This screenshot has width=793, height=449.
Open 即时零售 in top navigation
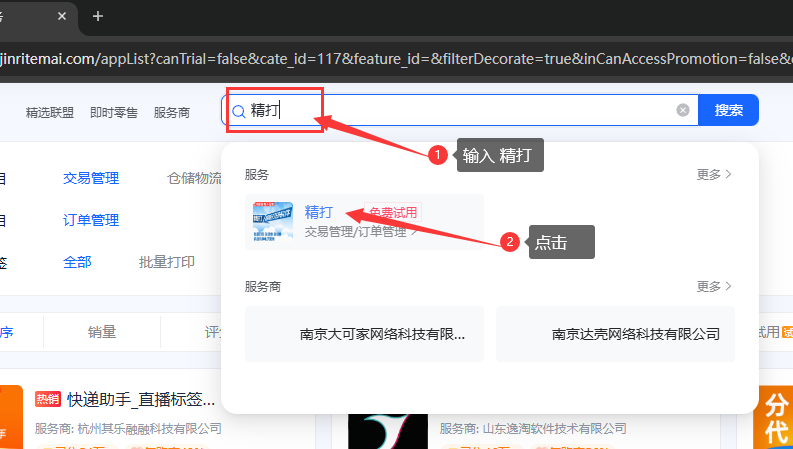click(x=114, y=112)
